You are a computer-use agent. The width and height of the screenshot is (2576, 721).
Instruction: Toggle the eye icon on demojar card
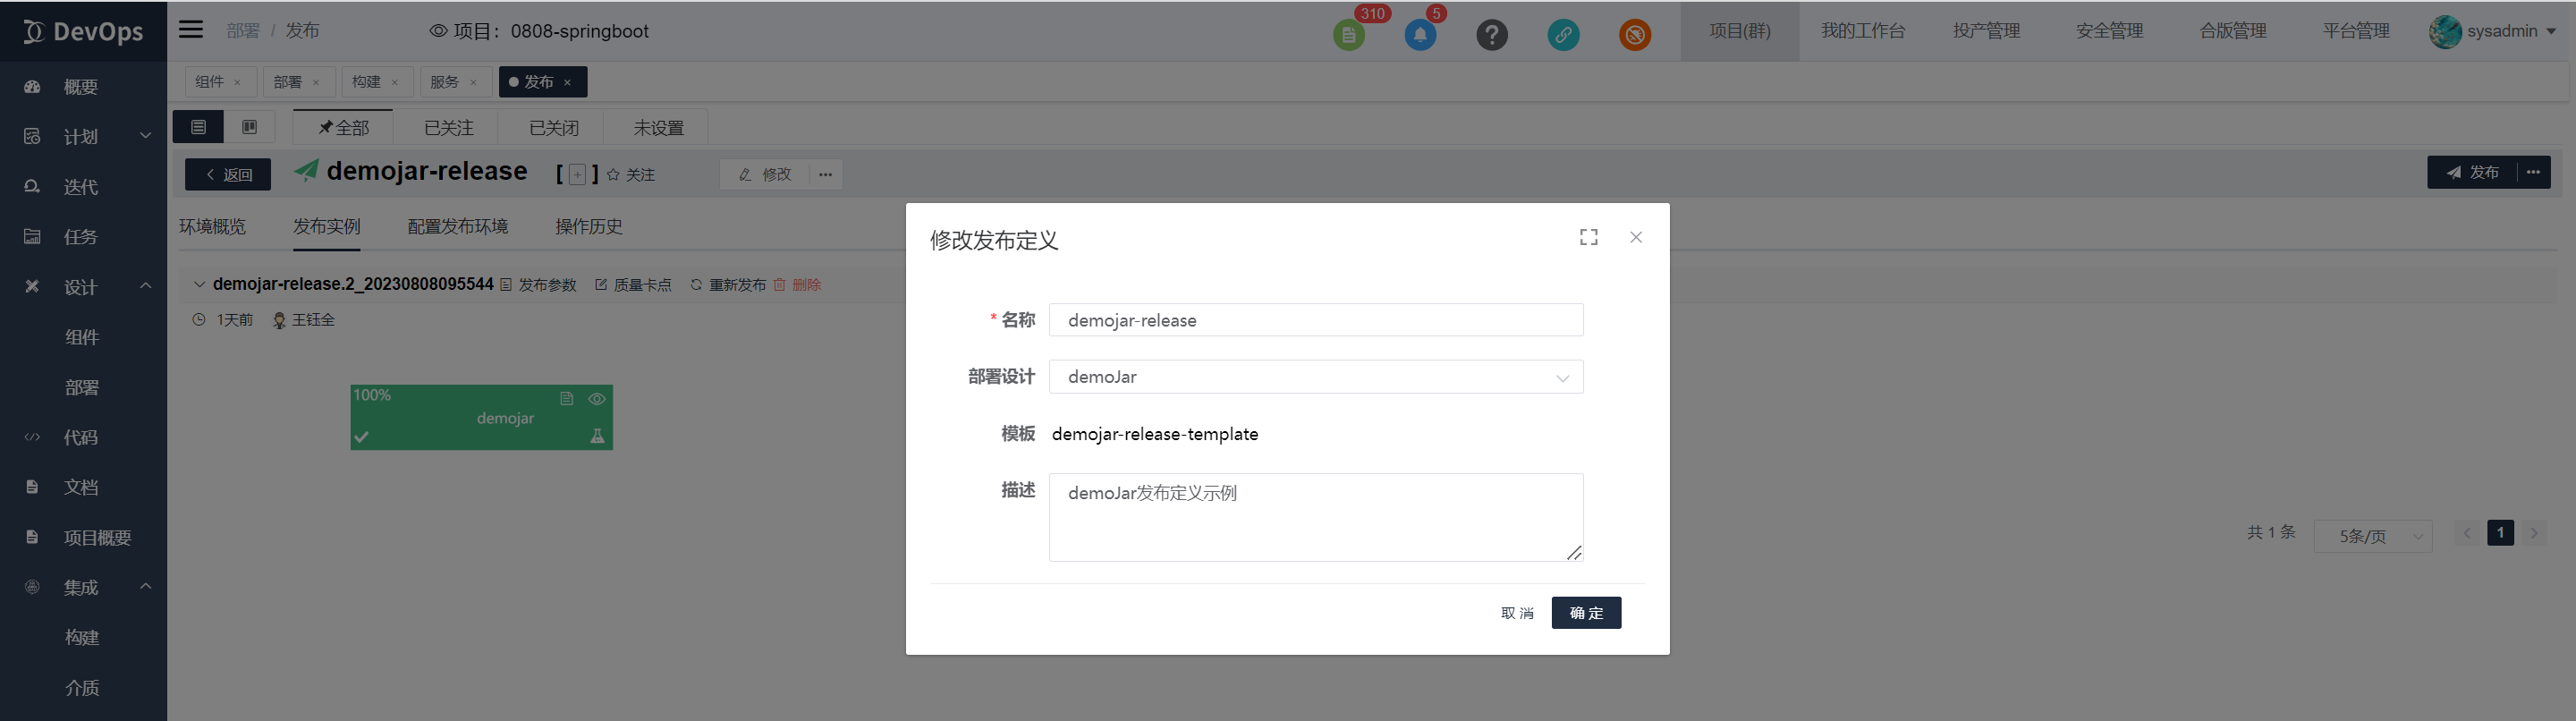[x=597, y=398]
